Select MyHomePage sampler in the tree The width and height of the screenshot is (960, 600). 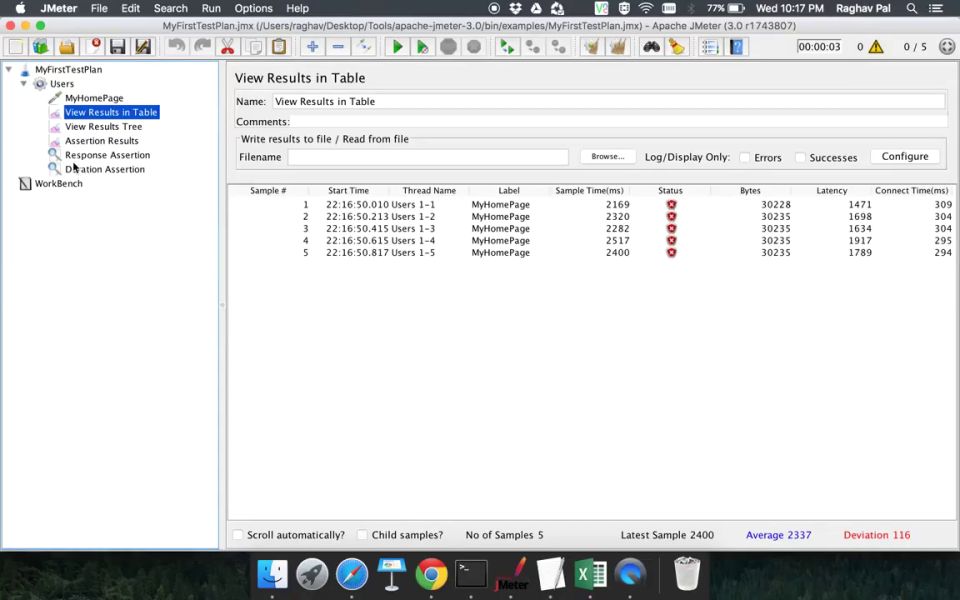pos(94,98)
